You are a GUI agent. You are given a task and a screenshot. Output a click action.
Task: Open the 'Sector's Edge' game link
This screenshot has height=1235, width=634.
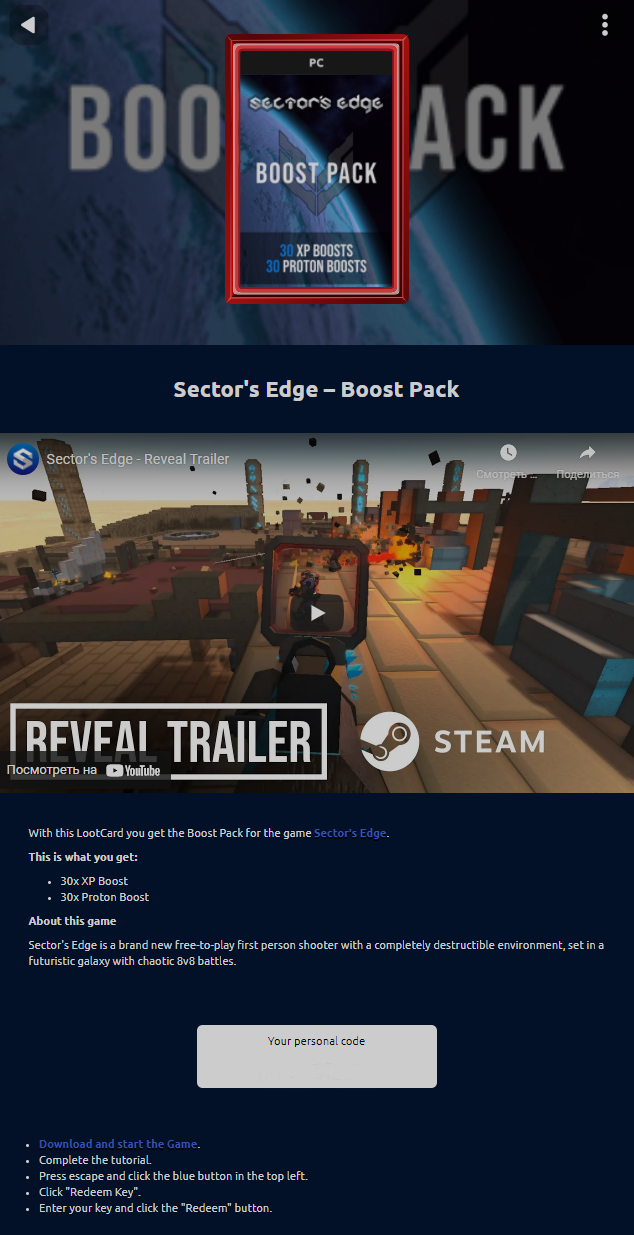[350, 833]
